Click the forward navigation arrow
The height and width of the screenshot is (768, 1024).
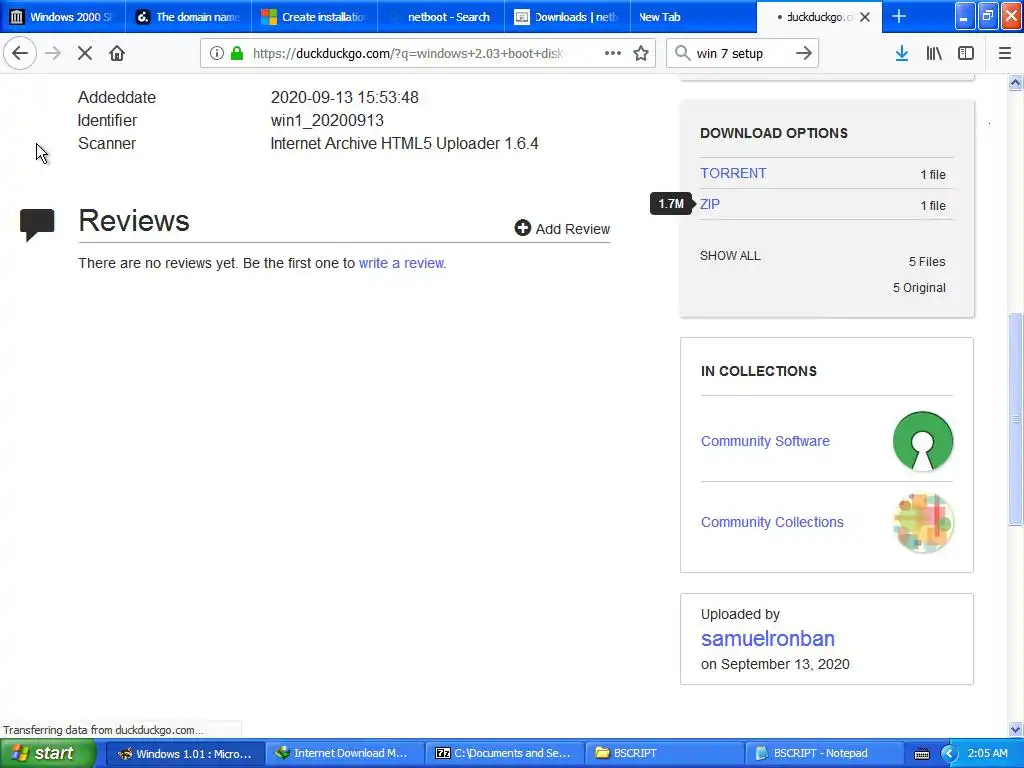53,53
